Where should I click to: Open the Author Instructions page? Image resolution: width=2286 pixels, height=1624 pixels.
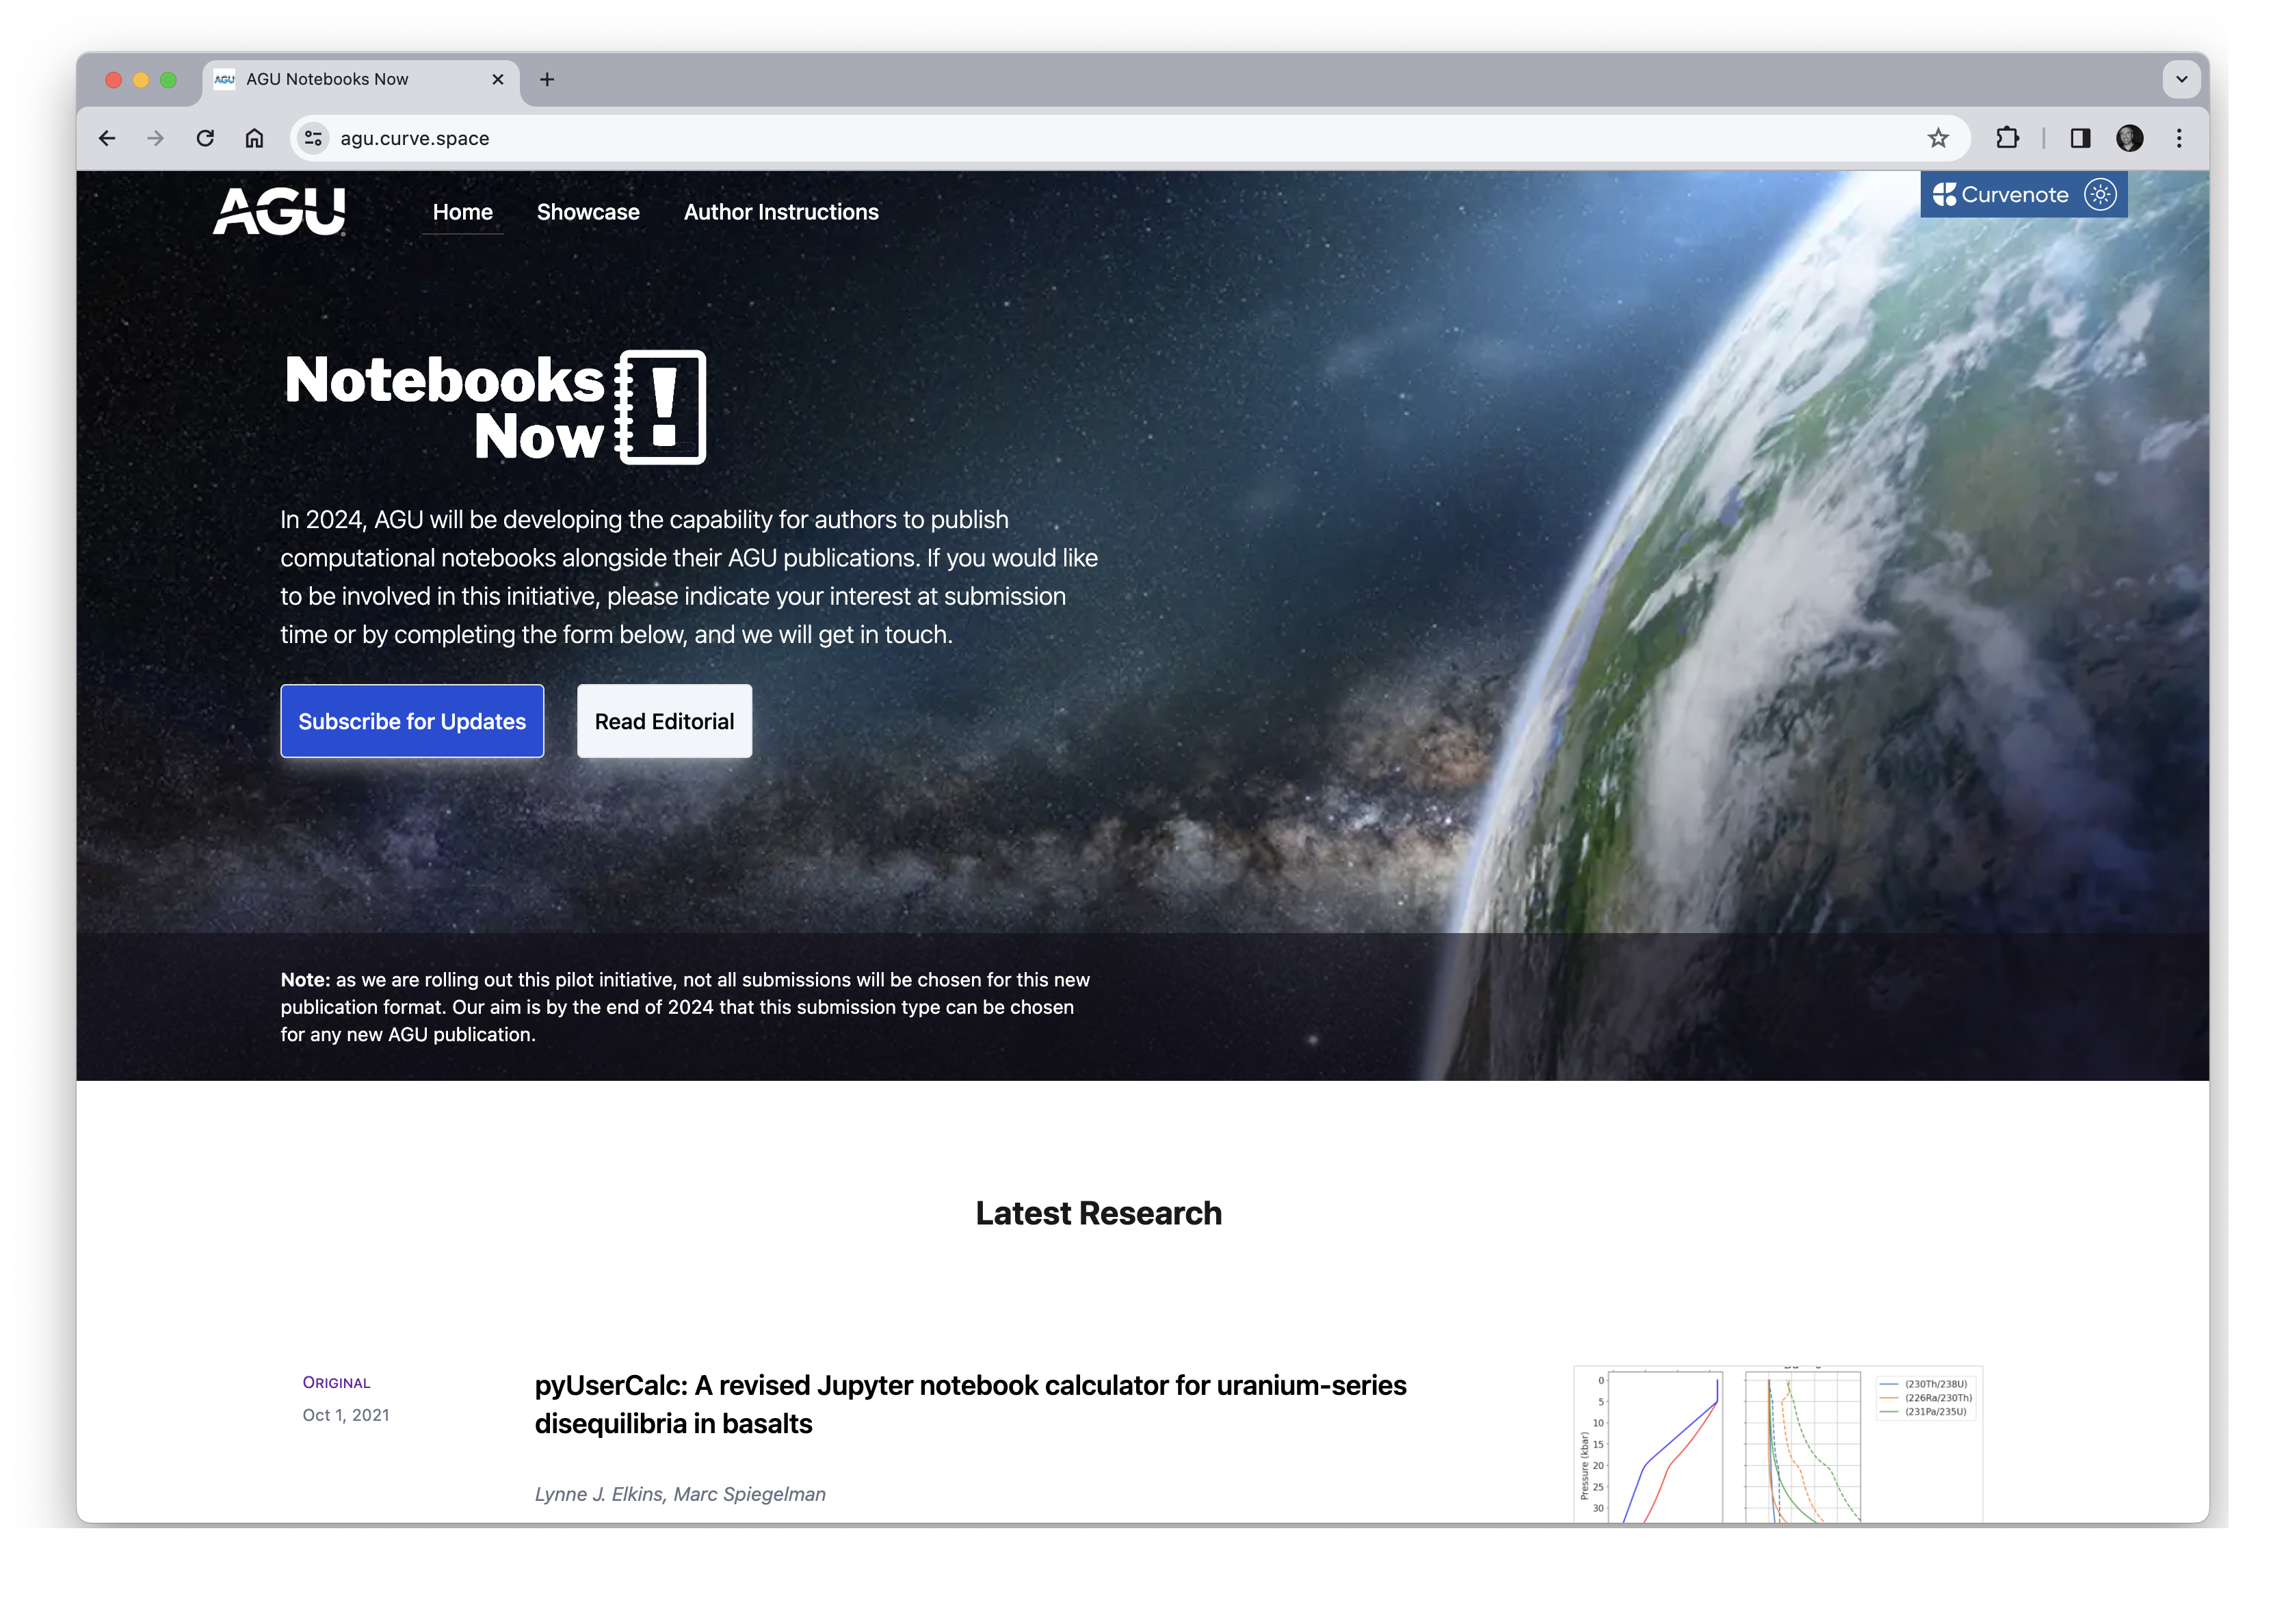[781, 212]
